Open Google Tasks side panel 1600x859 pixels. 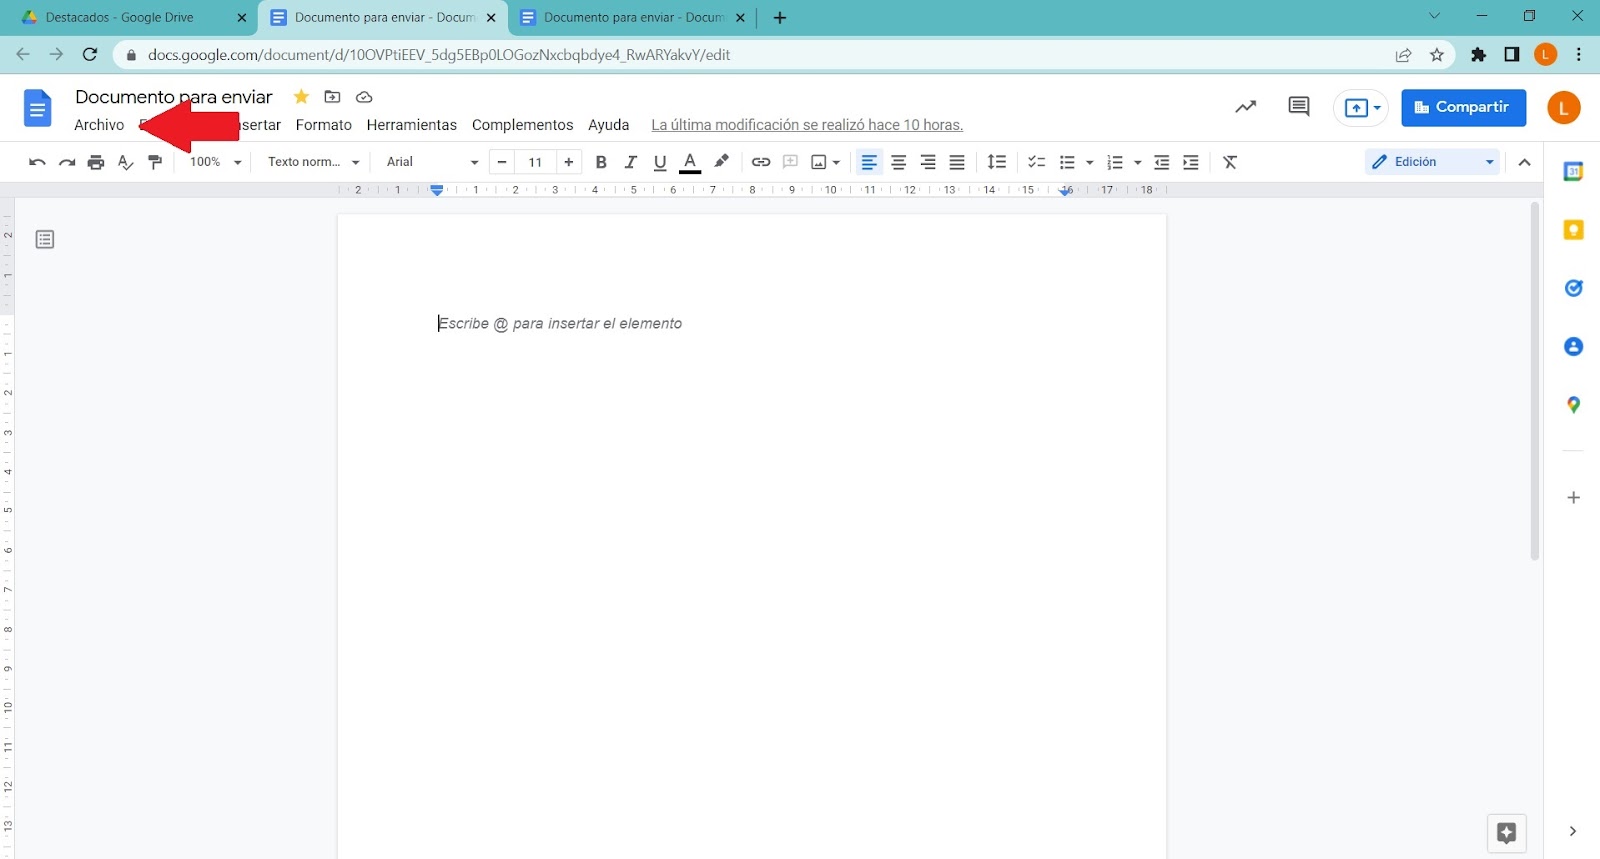point(1573,288)
